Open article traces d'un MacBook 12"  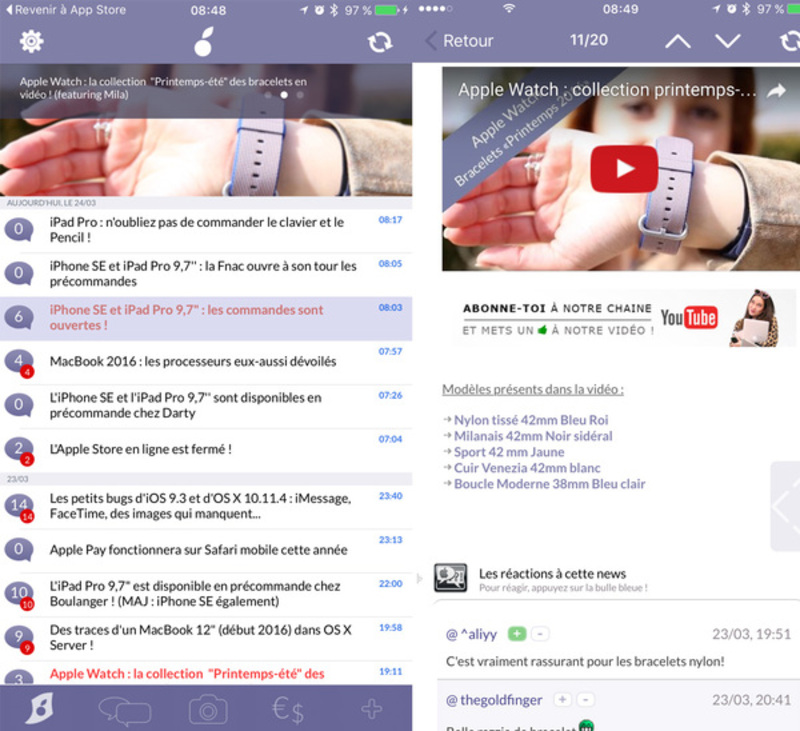(206, 638)
